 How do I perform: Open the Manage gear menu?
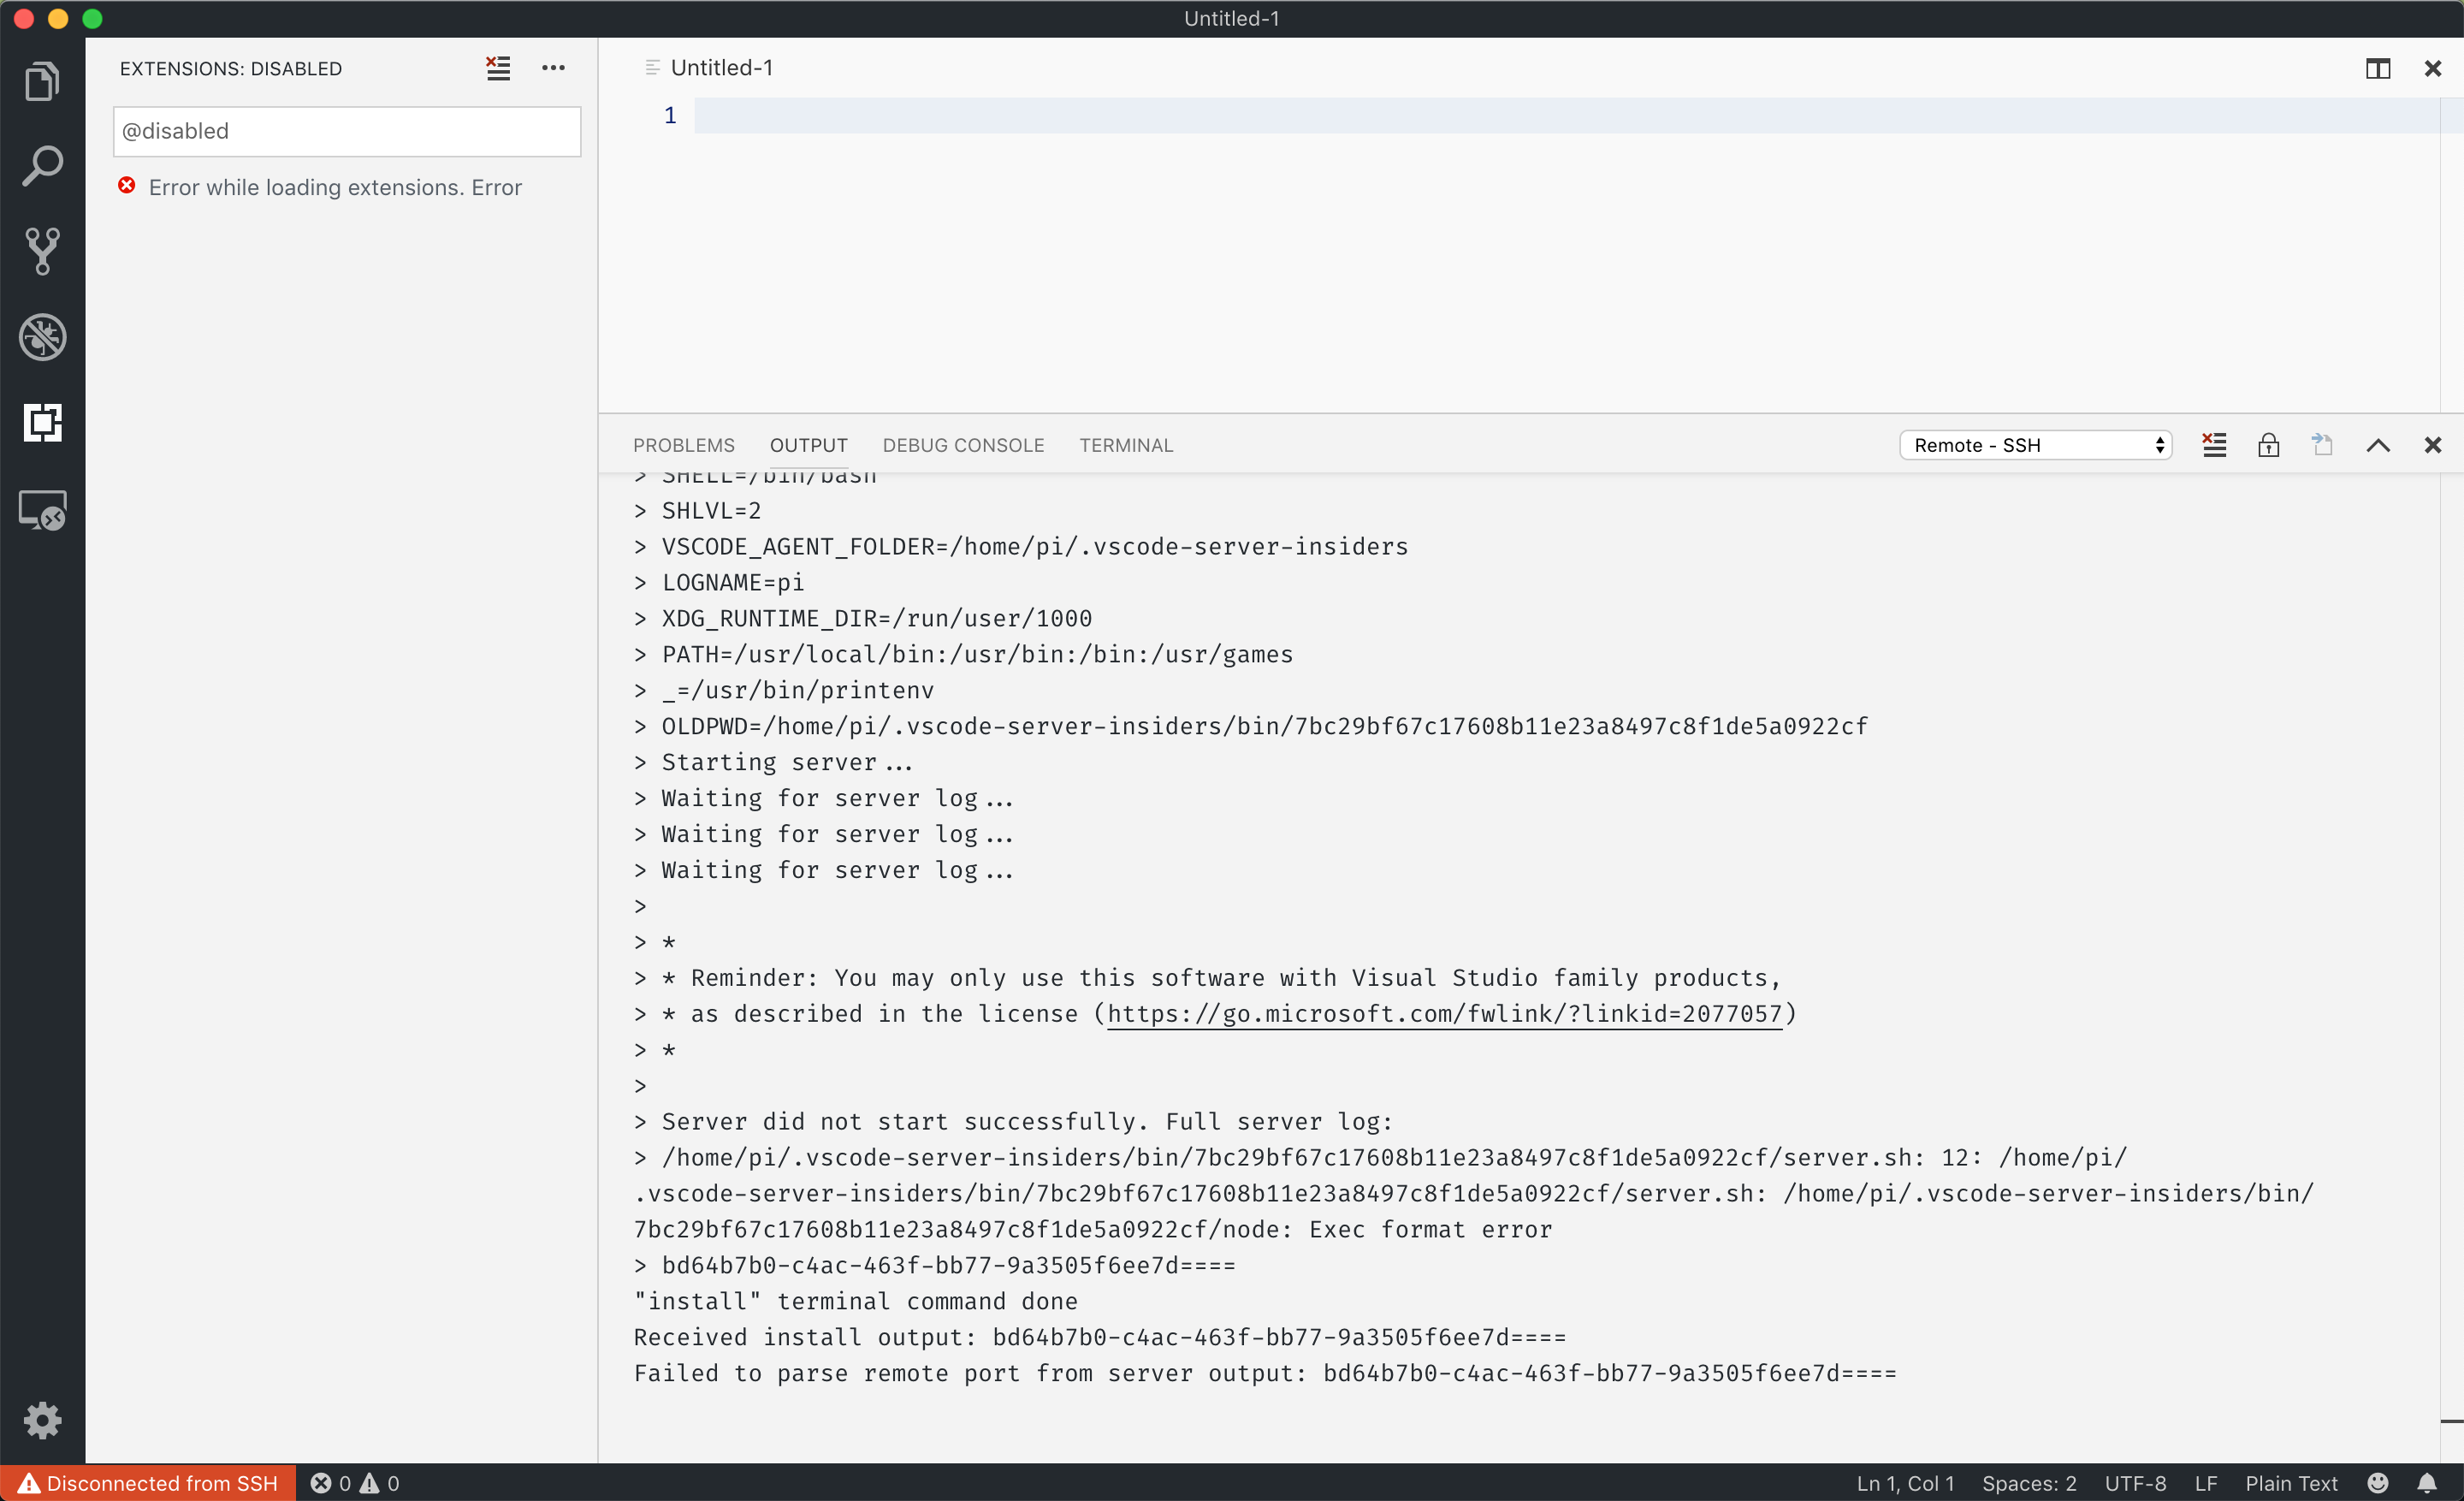tap(43, 1420)
